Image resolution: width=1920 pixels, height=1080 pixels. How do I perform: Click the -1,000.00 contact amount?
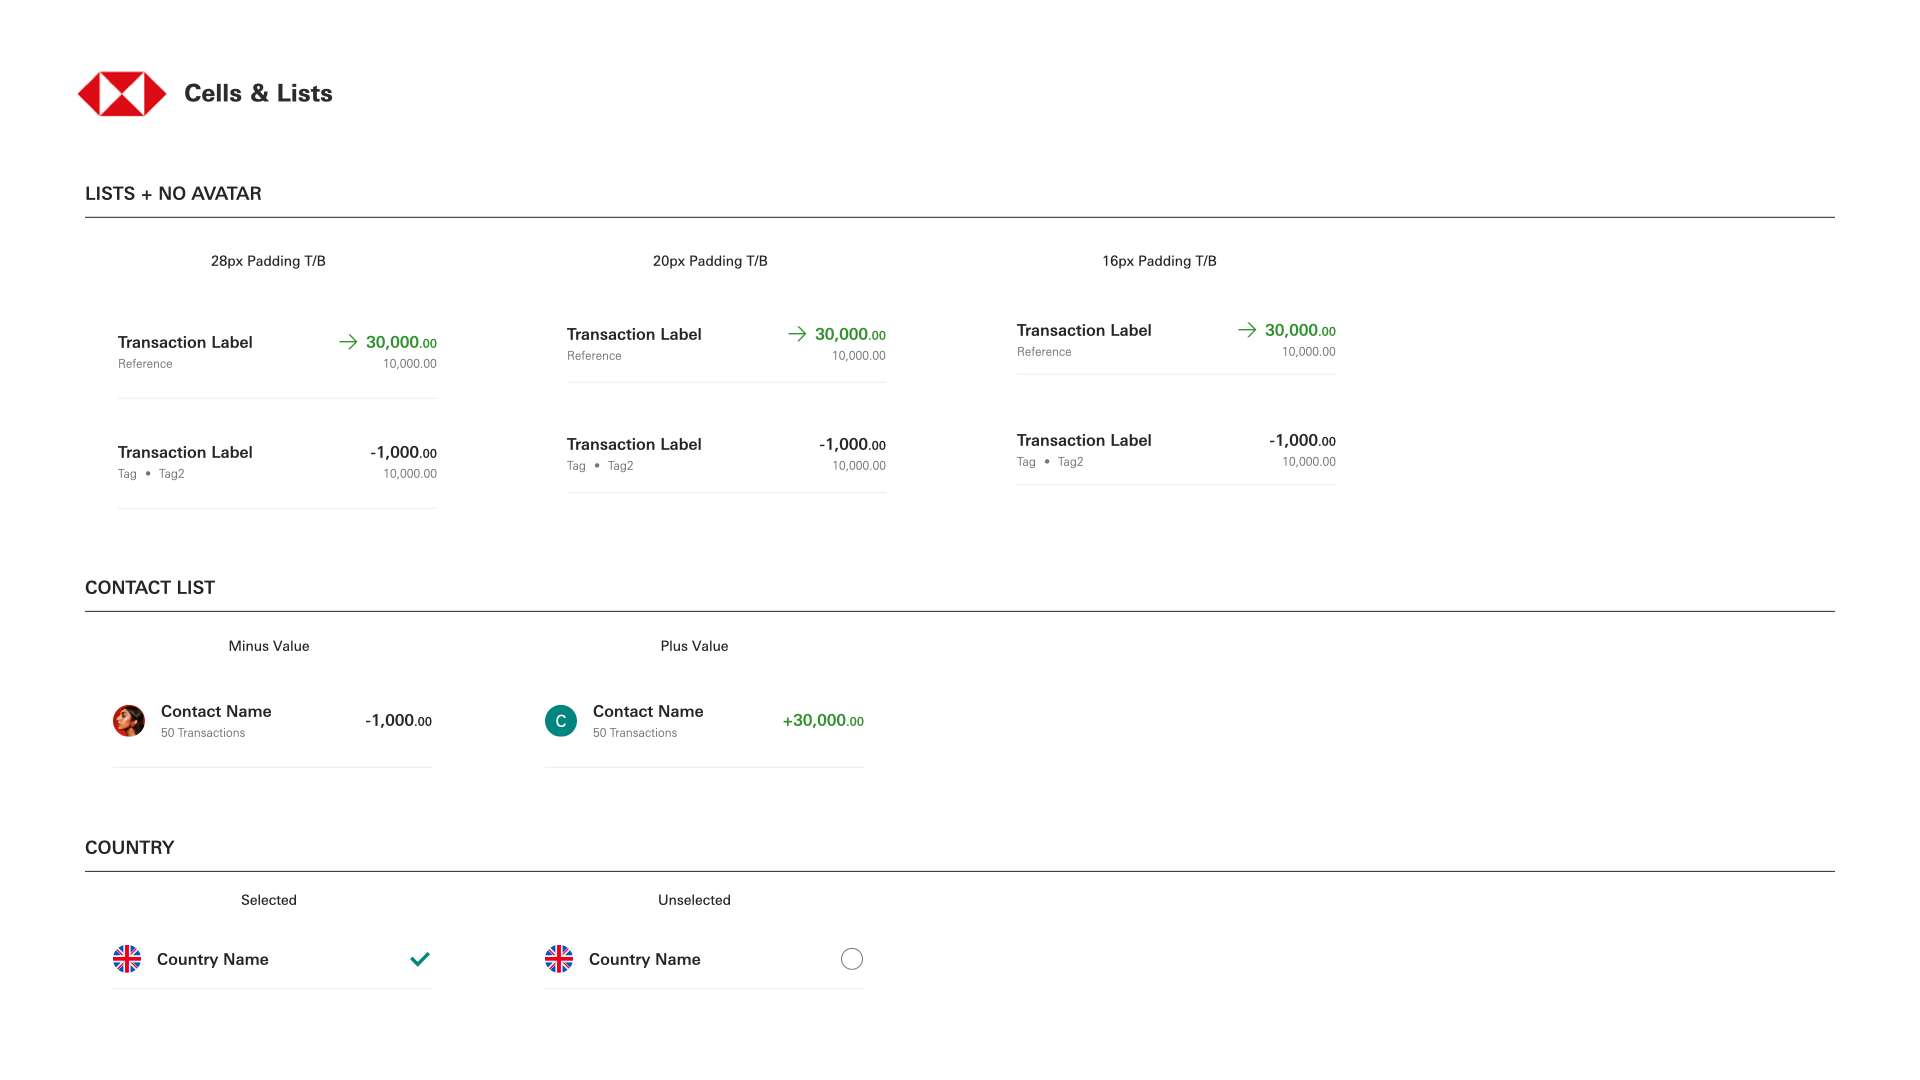[399, 720]
